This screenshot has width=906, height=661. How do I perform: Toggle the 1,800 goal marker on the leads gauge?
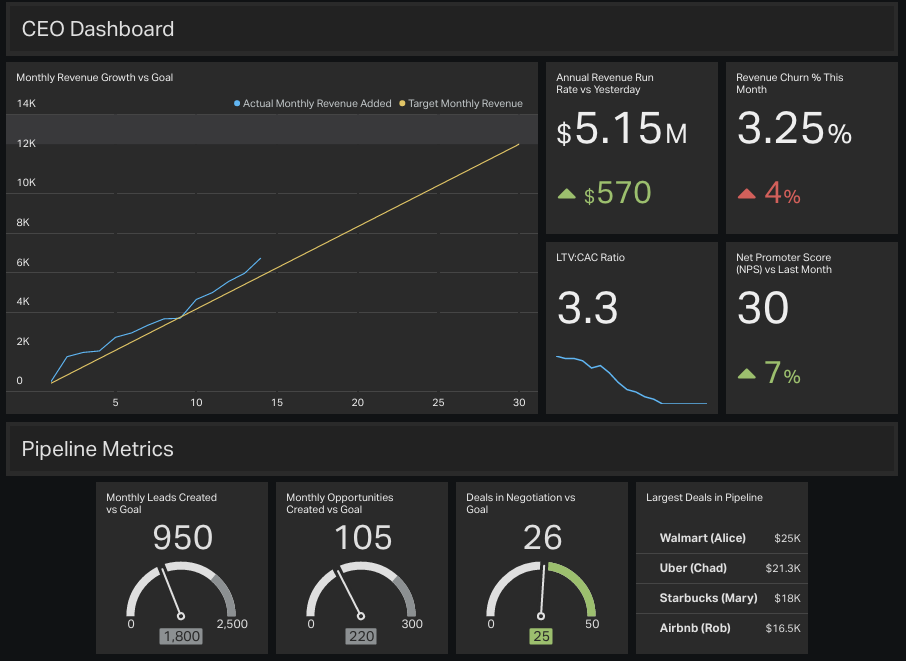[181, 635]
